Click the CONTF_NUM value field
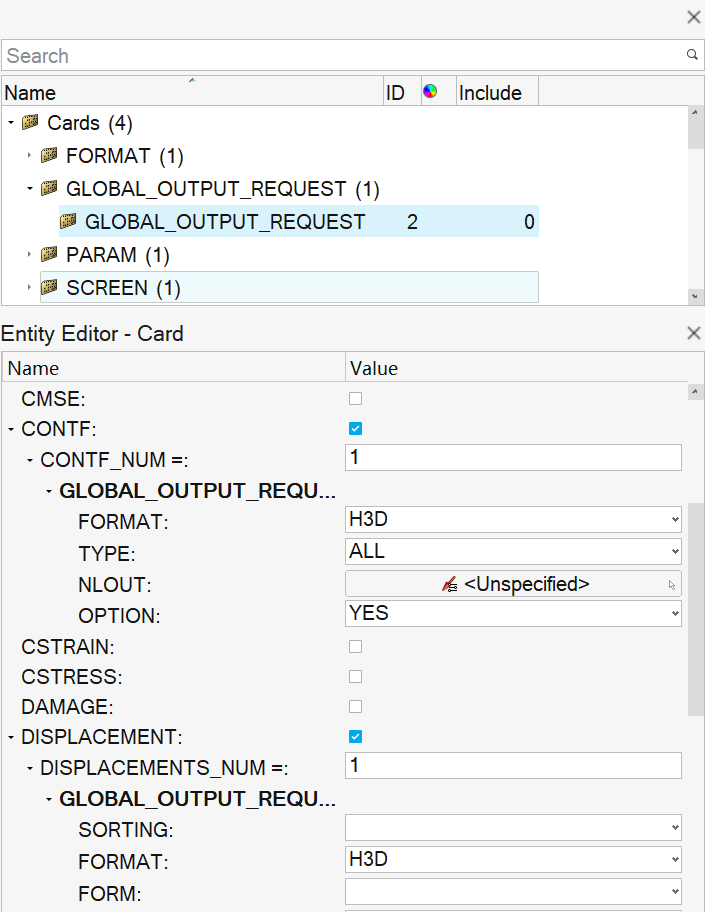The width and height of the screenshot is (705, 912). 513,458
